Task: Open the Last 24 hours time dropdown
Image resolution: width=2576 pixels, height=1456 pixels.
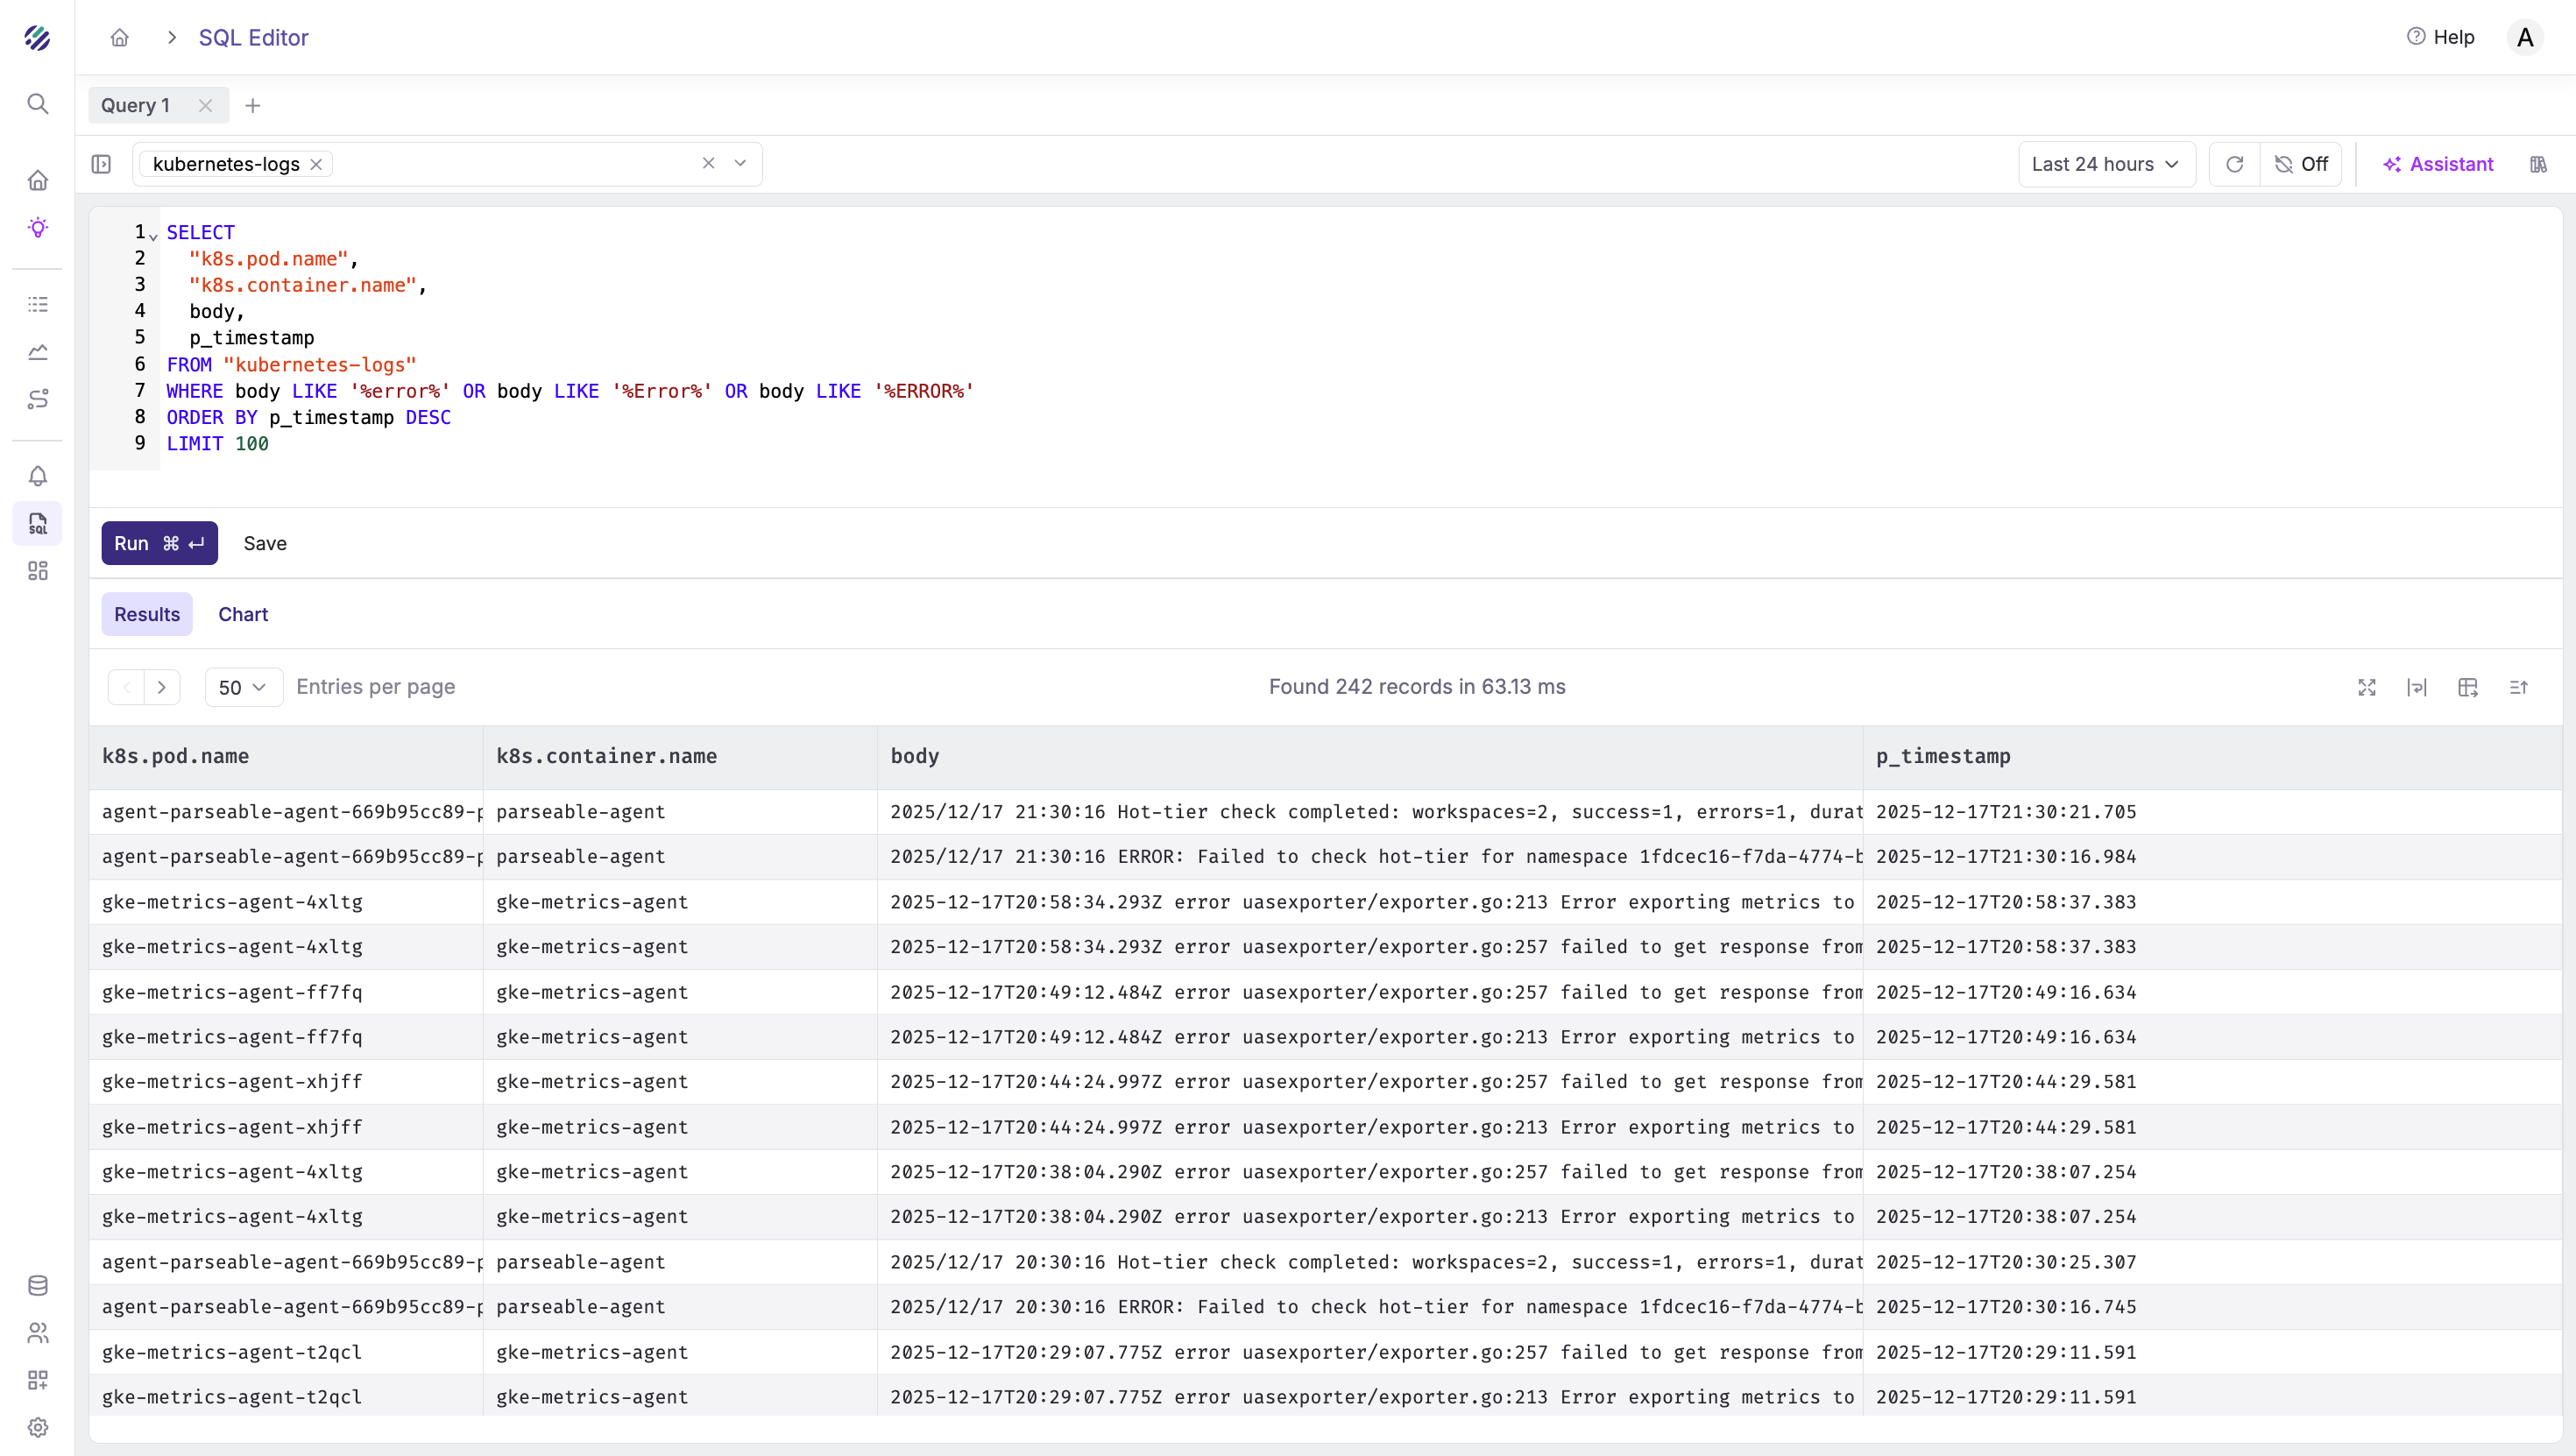Action: 2105,164
